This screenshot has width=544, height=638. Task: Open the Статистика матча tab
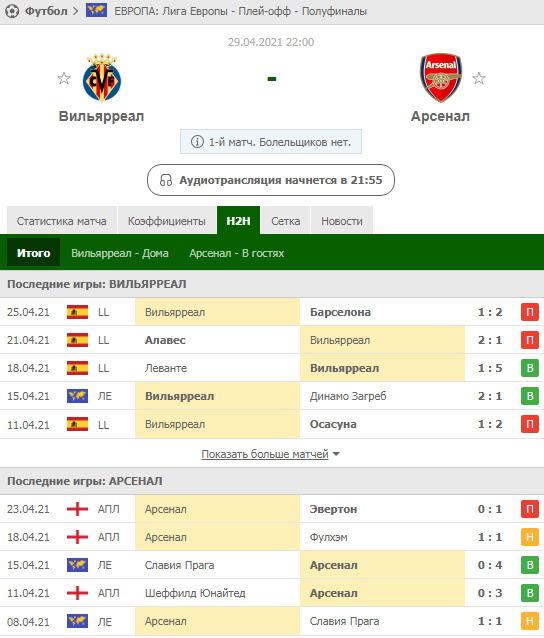pyautogui.click(x=62, y=221)
